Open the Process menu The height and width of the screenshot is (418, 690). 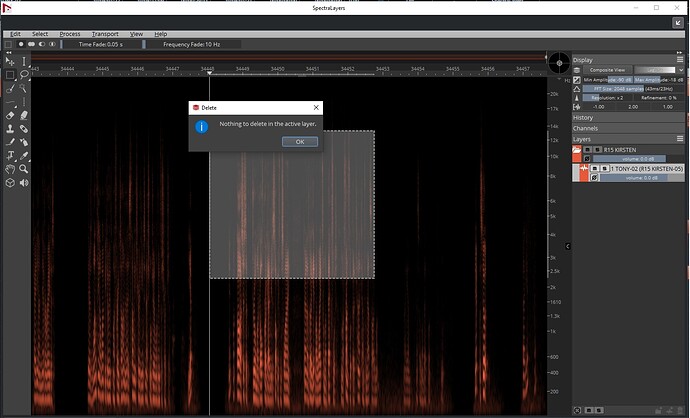click(70, 34)
